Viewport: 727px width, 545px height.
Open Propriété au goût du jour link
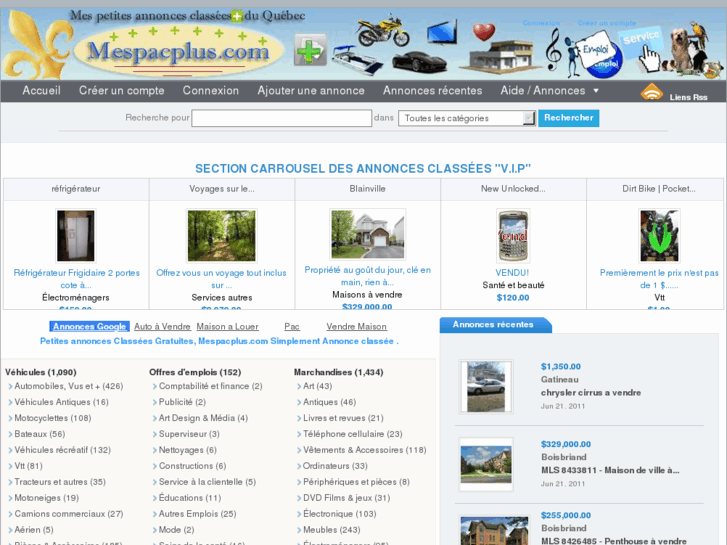click(x=368, y=276)
